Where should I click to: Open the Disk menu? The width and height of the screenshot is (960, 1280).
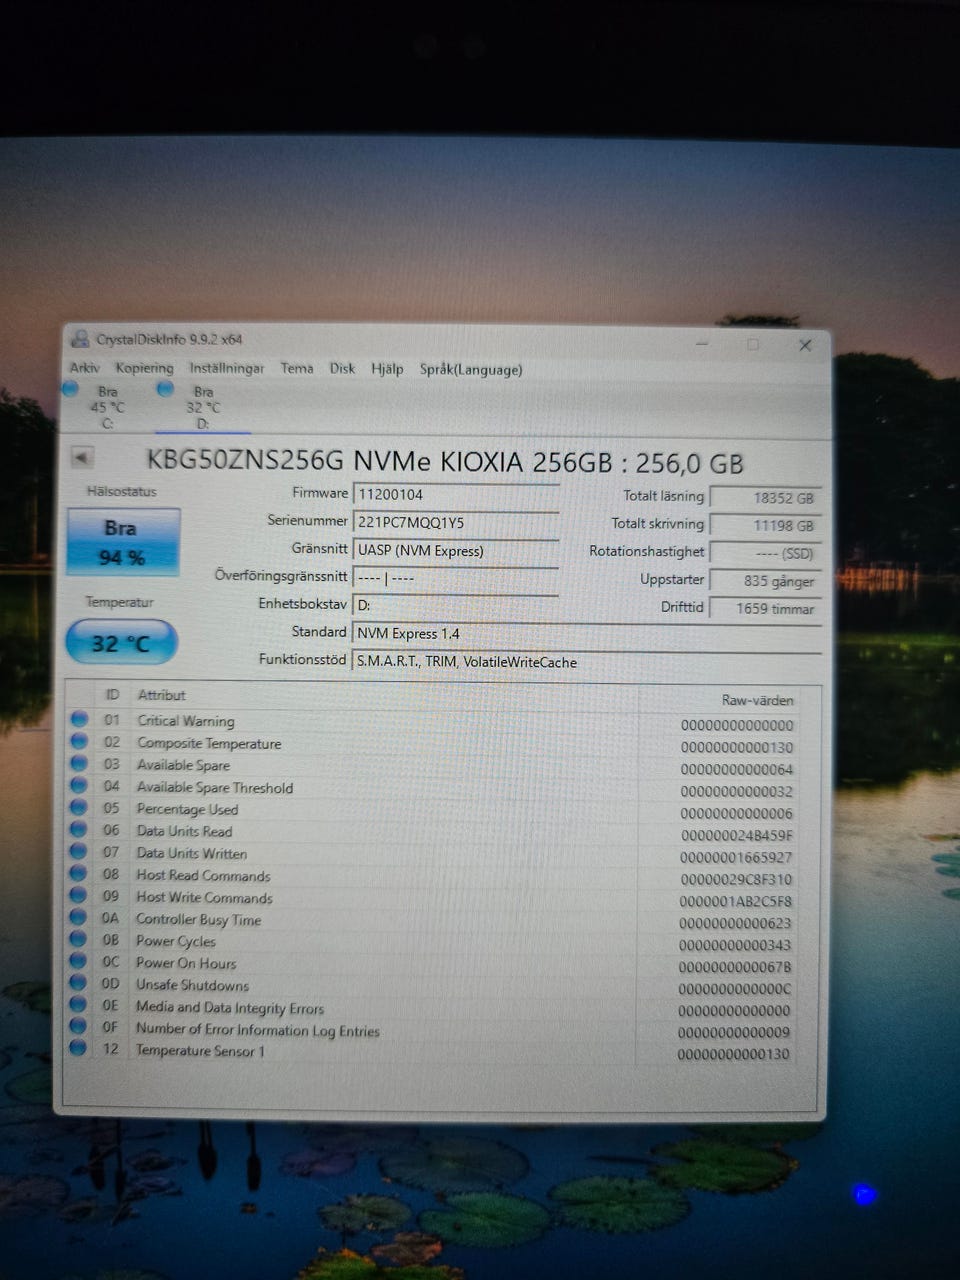click(342, 368)
